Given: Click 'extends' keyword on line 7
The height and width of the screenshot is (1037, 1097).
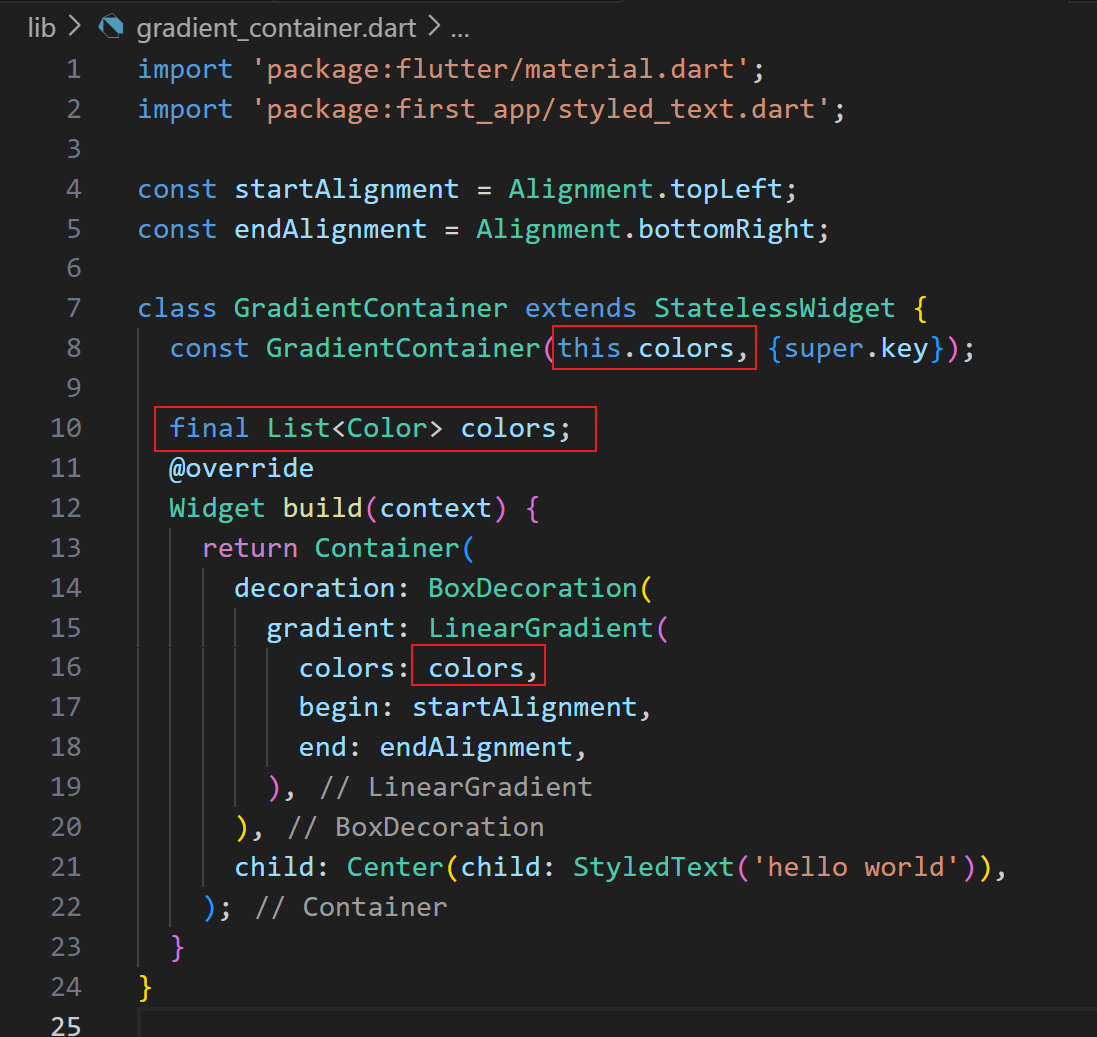Looking at the screenshot, I should 581,309.
